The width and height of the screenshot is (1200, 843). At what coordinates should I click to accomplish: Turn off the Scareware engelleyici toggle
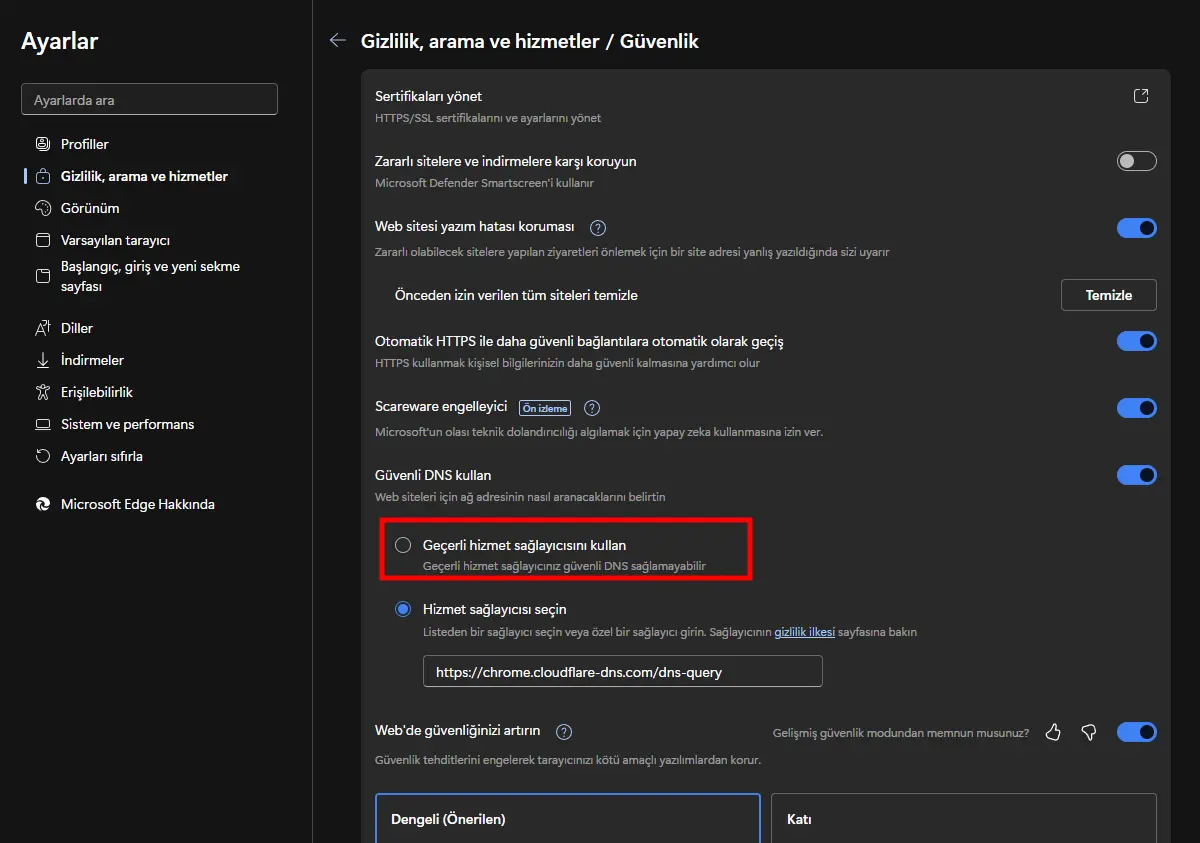(x=1137, y=408)
